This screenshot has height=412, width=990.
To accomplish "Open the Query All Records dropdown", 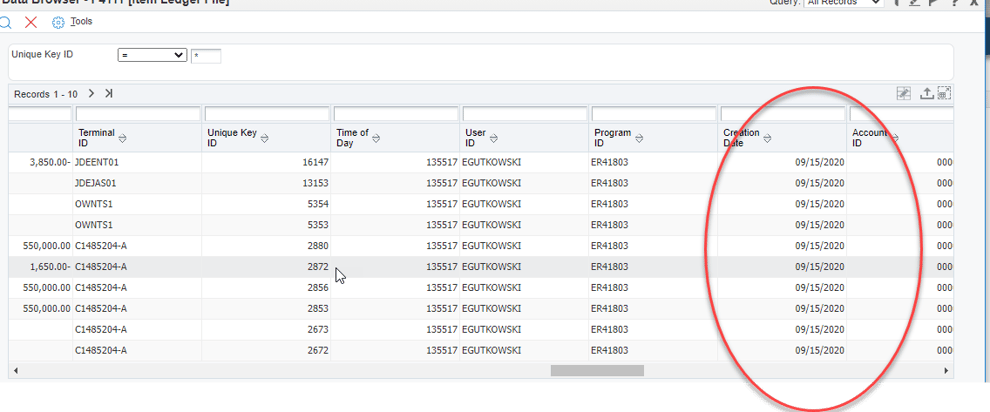I will 845,3.
